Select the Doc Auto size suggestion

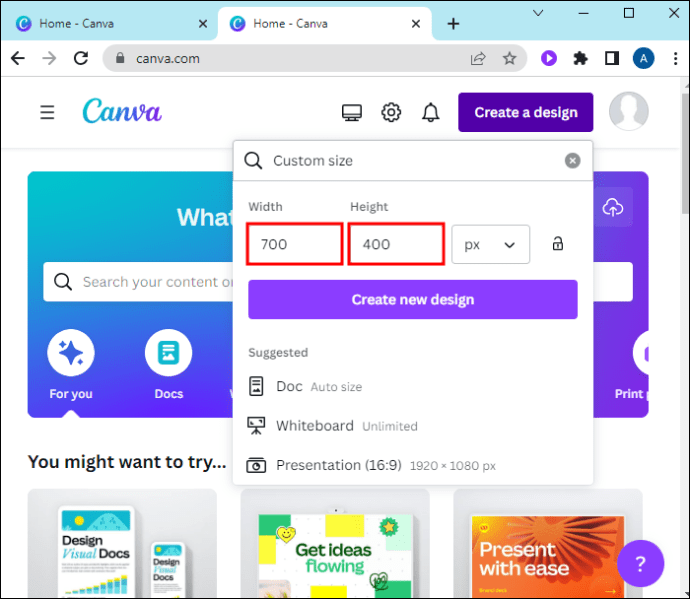[412, 386]
